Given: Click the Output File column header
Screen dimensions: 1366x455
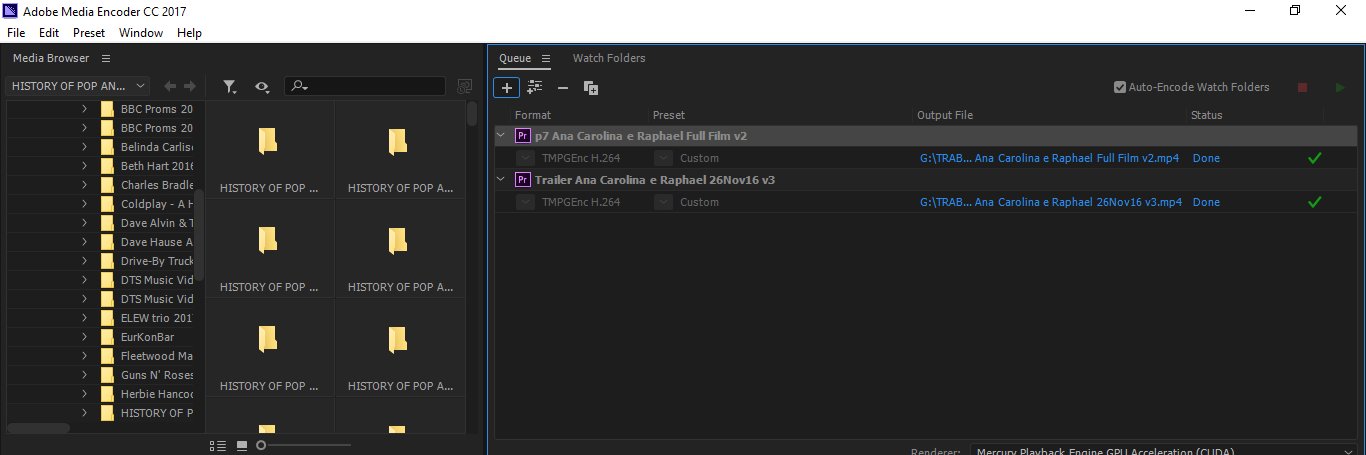Looking at the screenshot, I should (x=945, y=115).
